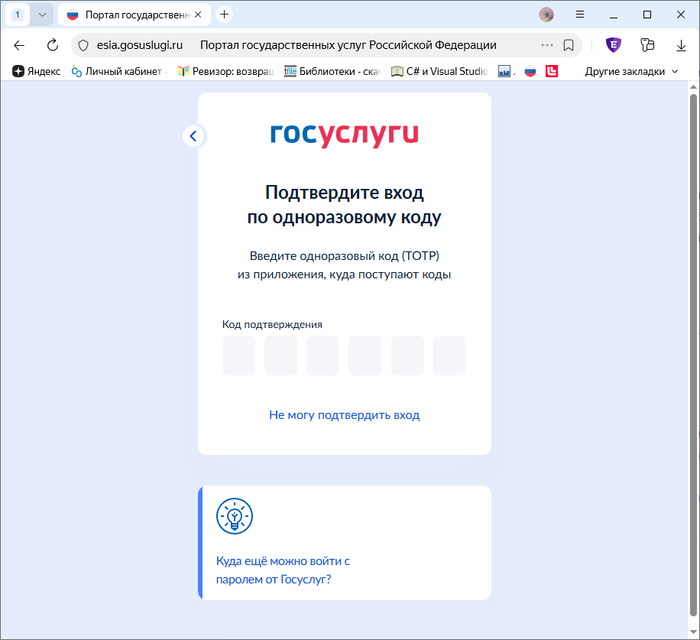Expand the Другие закладки bookmarks folder
Viewport: 700px width, 640px height.
point(631,71)
